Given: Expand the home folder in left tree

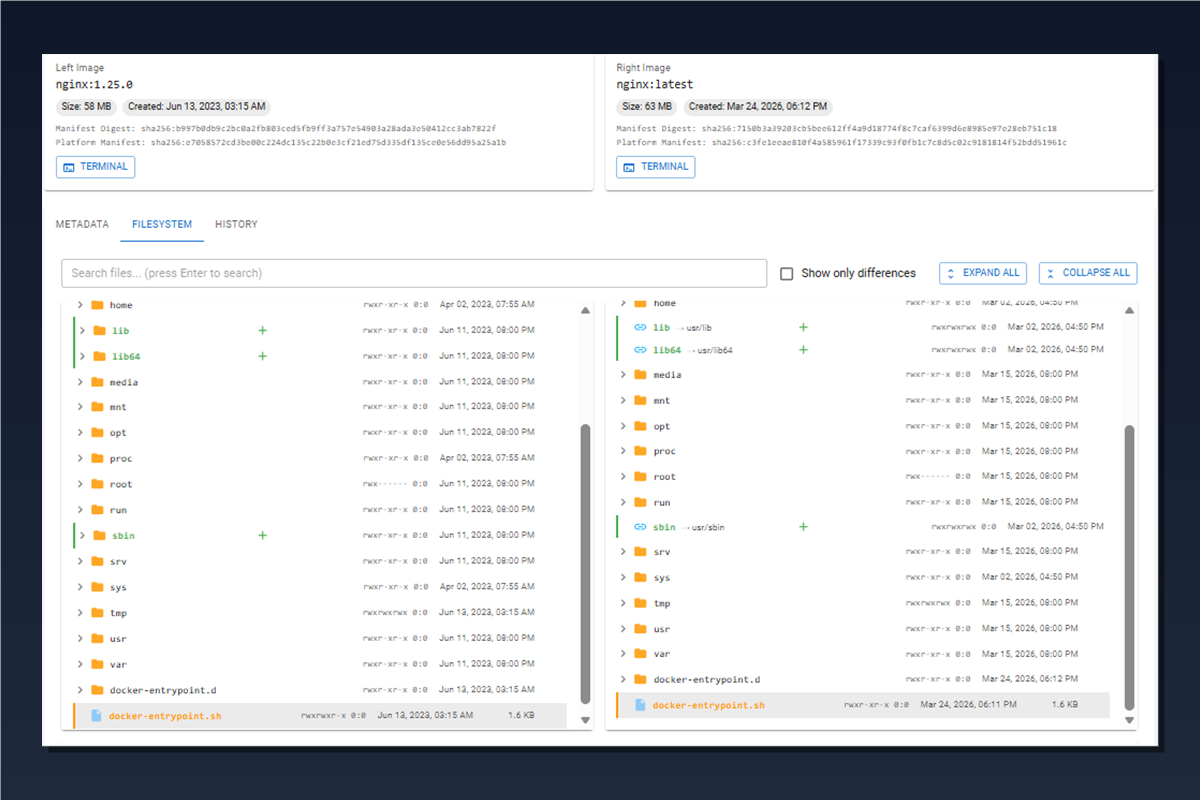Looking at the screenshot, I should [81, 304].
